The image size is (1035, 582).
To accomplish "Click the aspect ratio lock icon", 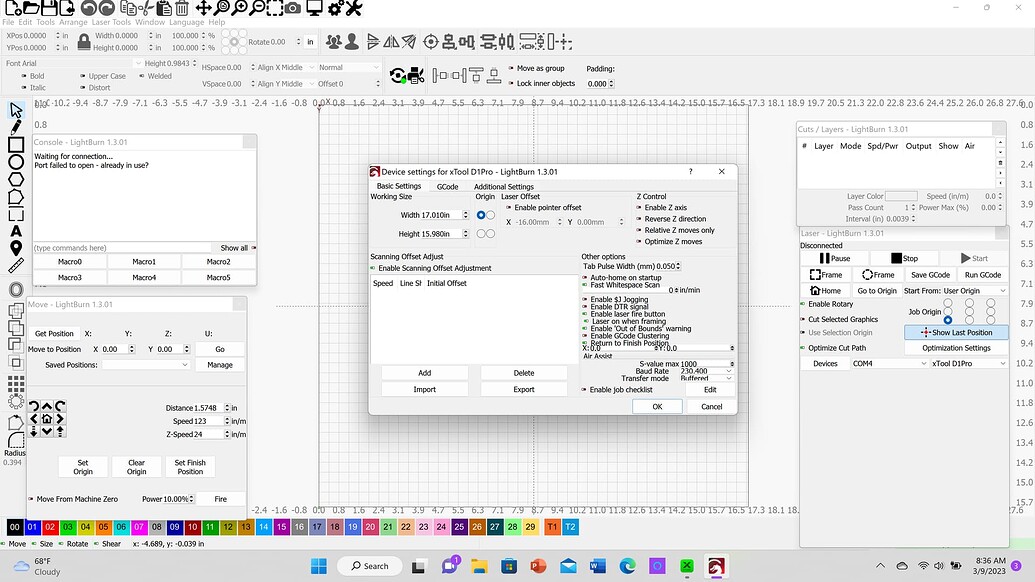I will pos(84,42).
